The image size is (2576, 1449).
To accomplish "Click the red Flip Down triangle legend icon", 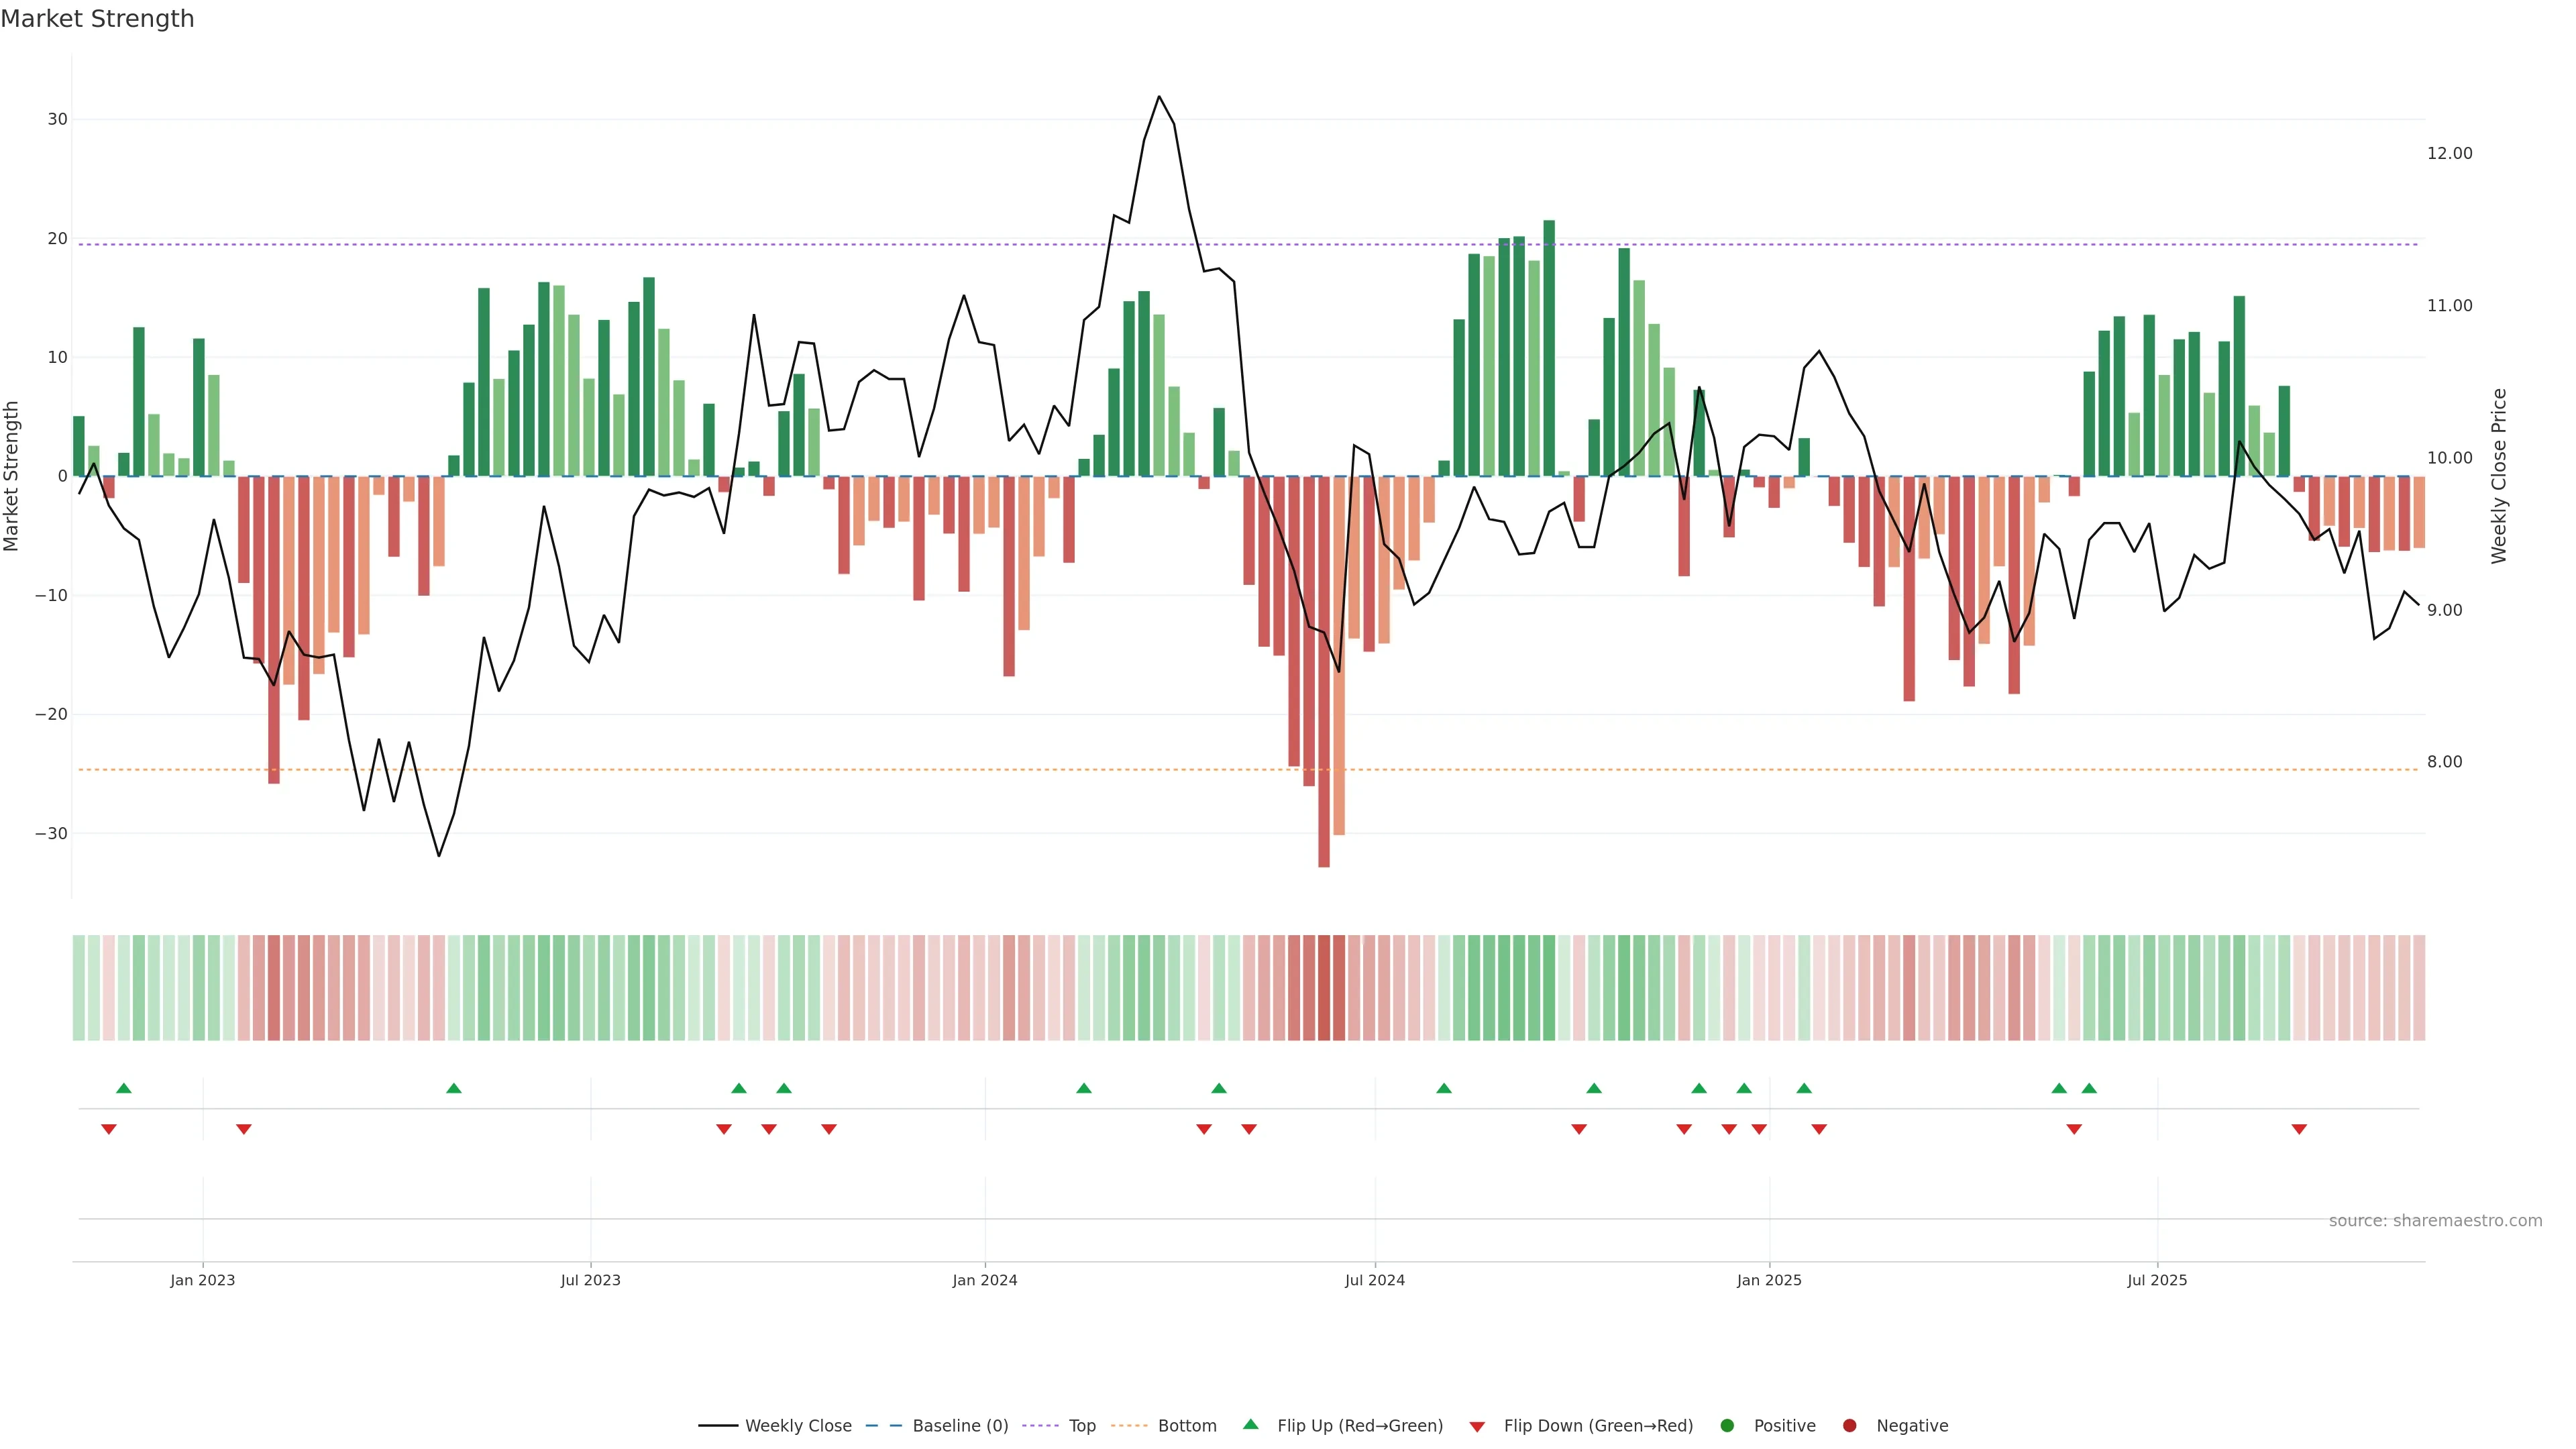I will [x=1476, y=1426].
